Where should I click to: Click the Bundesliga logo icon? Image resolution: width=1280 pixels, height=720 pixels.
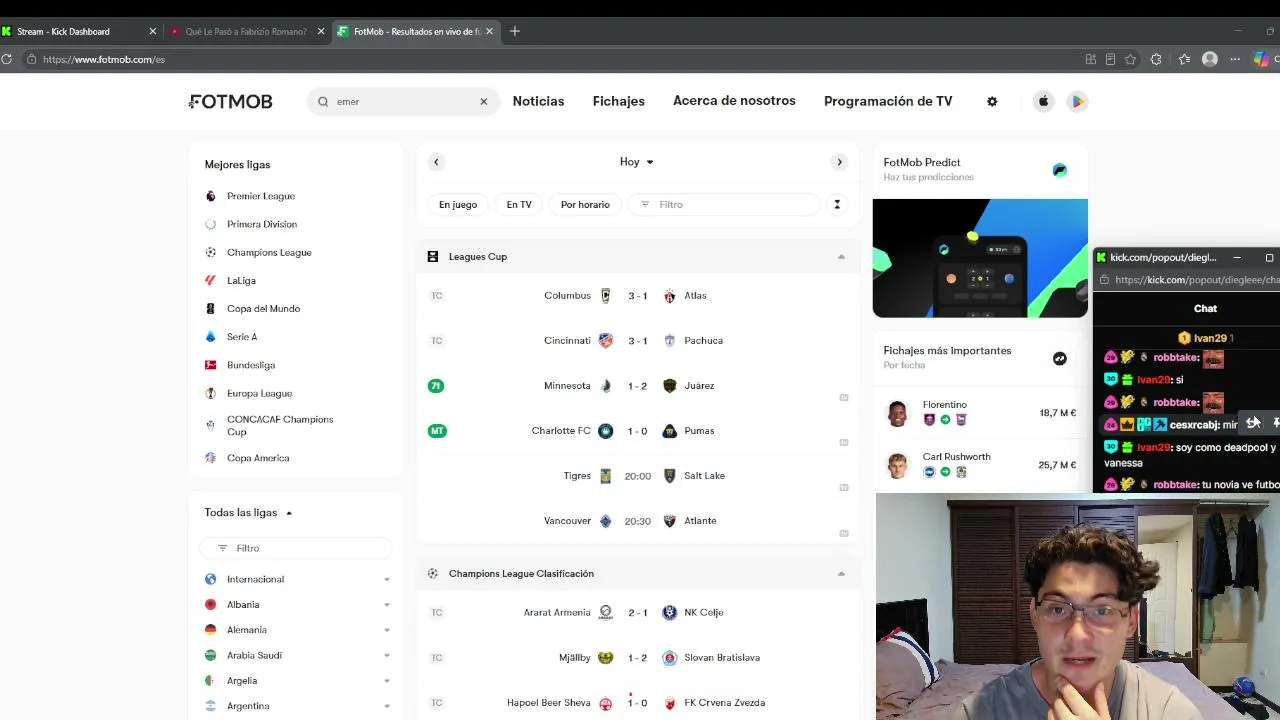pos(210,365)
